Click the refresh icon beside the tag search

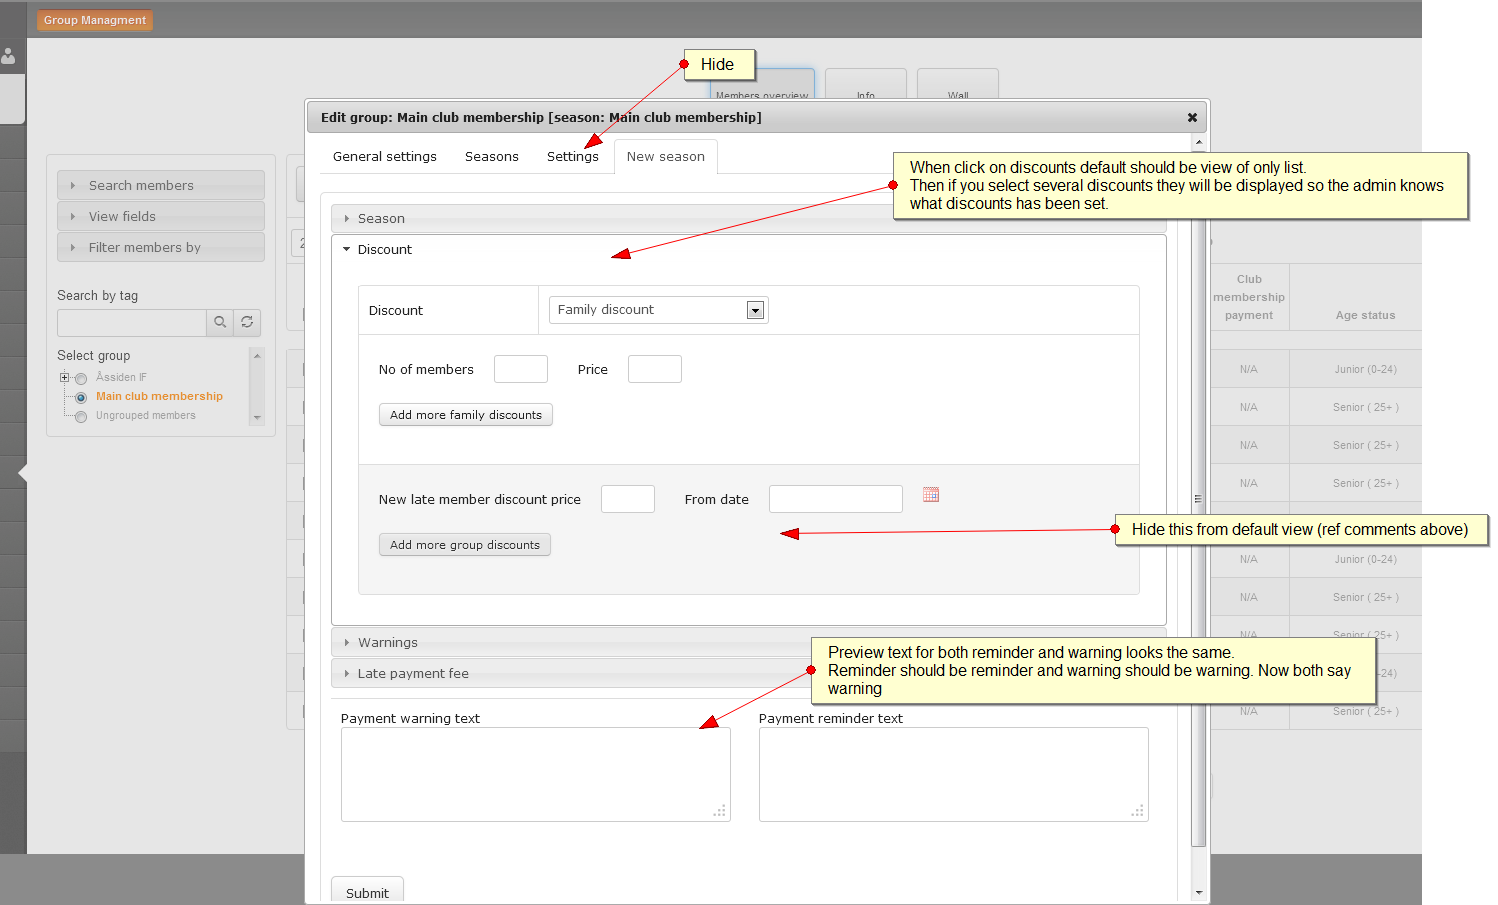click(247, 322)
